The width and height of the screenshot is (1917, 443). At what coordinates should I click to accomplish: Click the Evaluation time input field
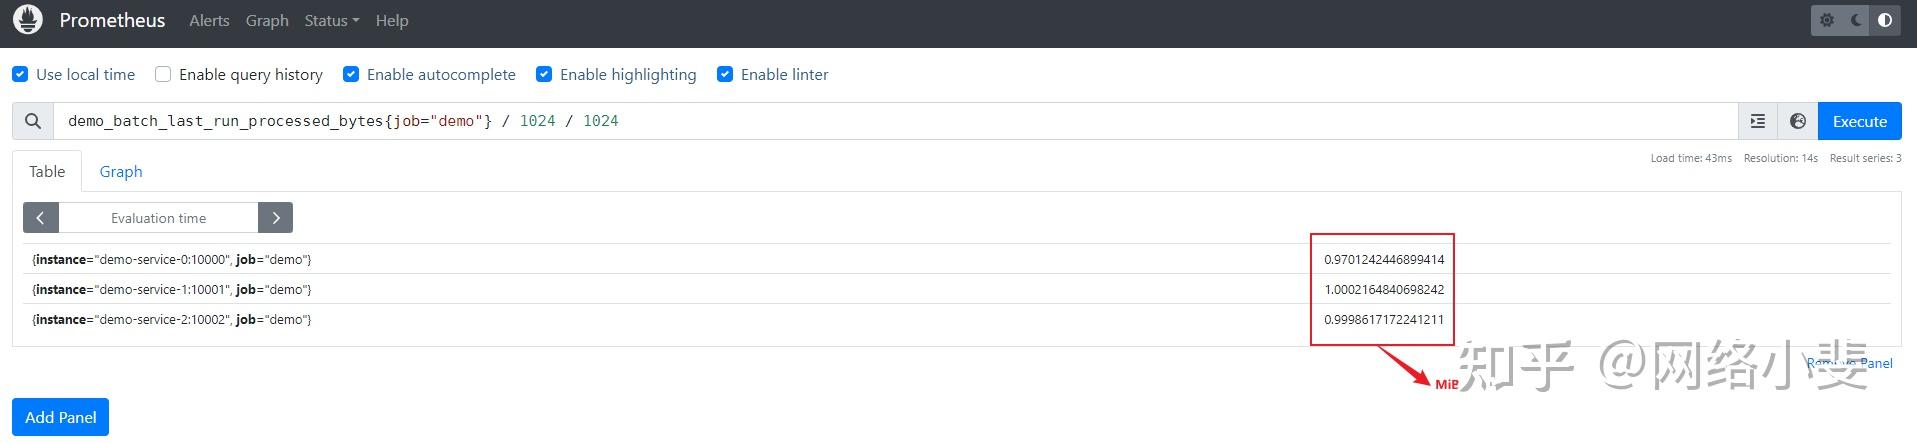click(x=158, y=218)
